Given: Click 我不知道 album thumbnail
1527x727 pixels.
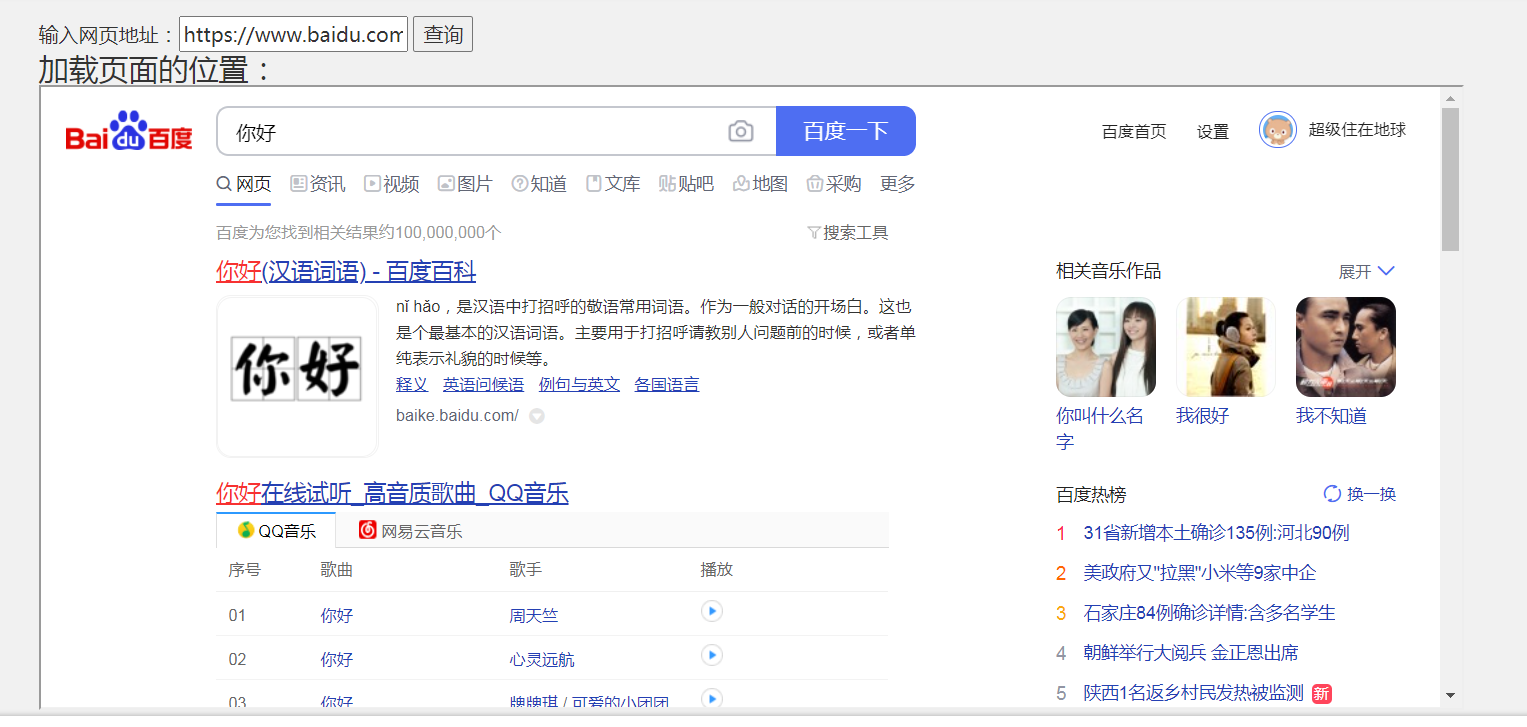Looking at the screenshot, I should (x=1346, y=347).
